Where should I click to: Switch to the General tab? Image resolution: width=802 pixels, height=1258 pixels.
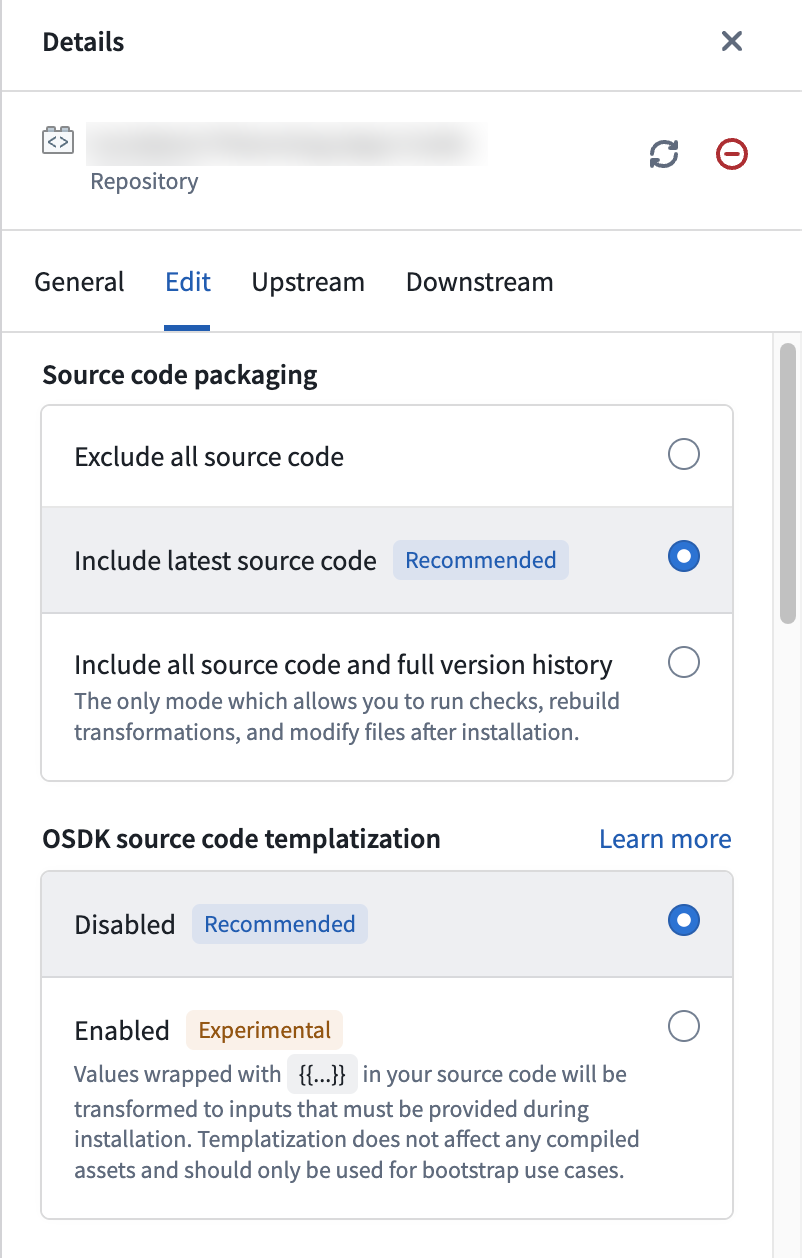pos(79,282)
